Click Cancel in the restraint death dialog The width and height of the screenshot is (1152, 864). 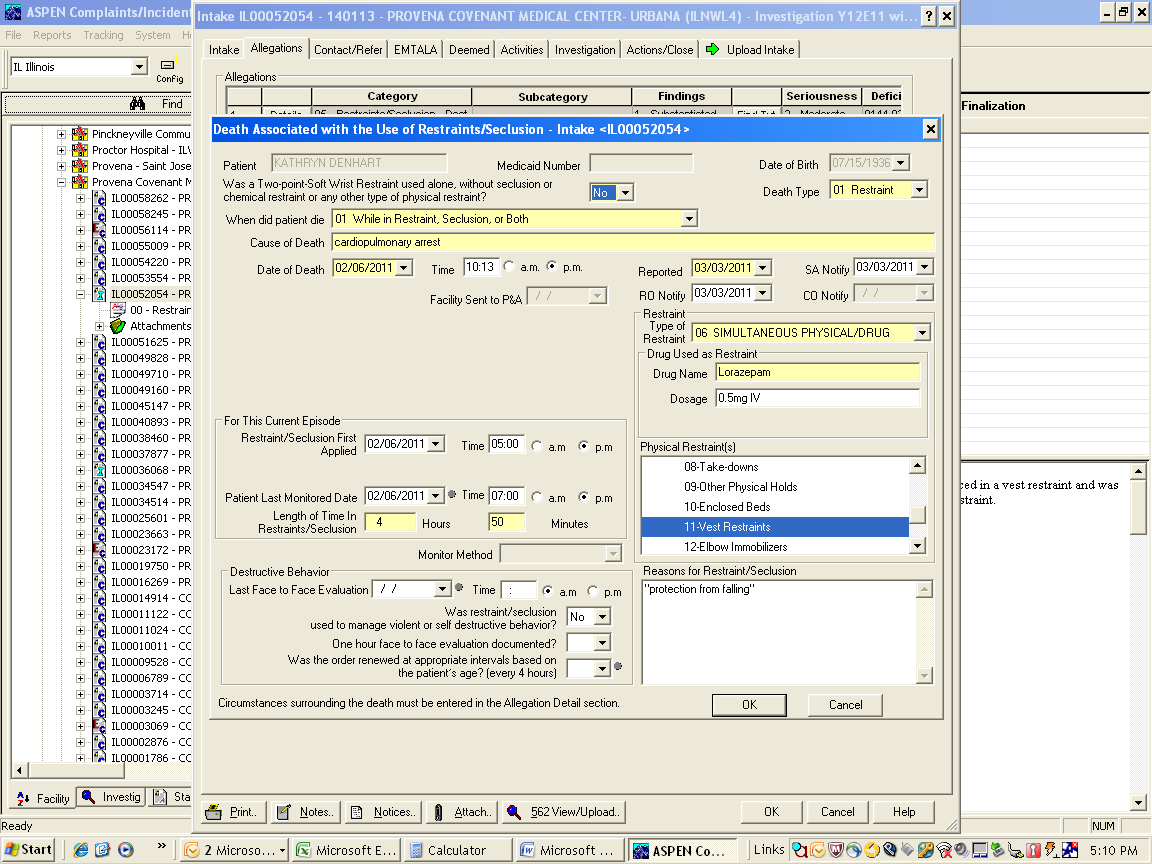[845, 705]
